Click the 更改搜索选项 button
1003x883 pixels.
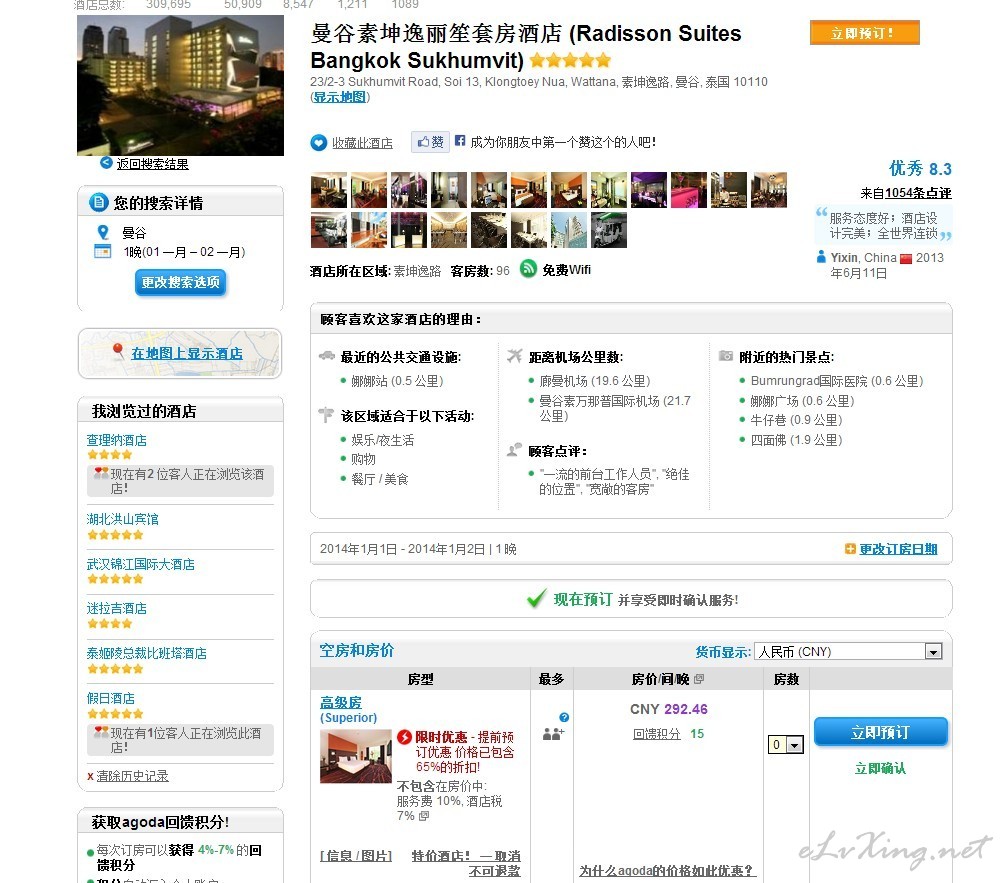point(180,282)
